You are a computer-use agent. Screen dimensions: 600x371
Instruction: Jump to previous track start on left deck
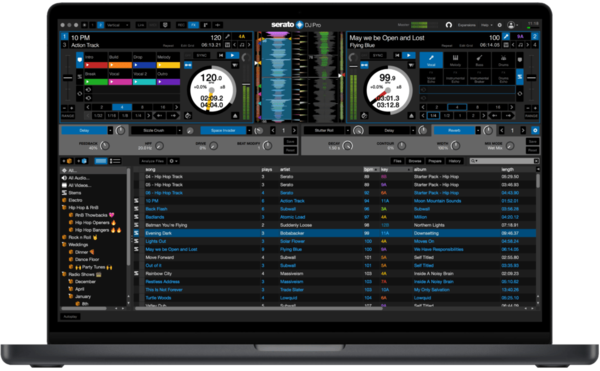click(x=221, y=55)
